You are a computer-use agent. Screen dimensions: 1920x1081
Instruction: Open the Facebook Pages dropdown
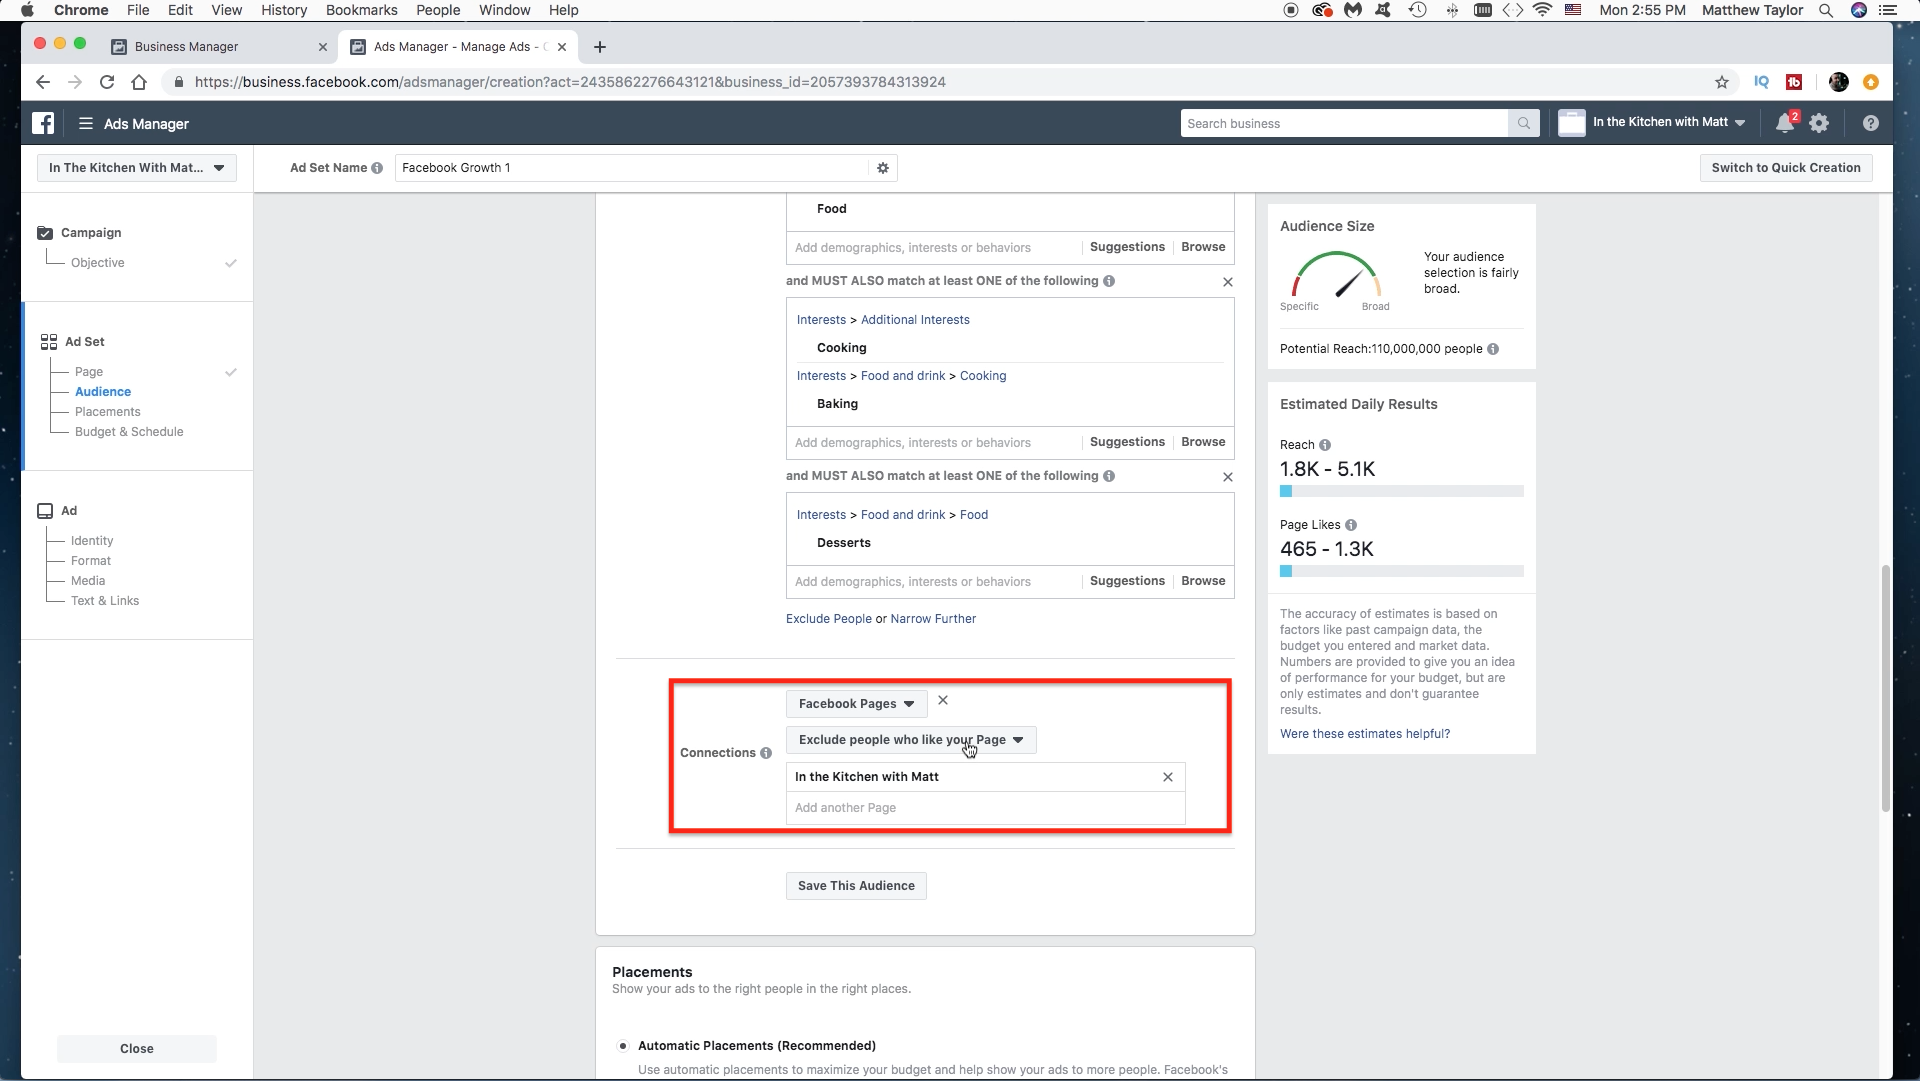point(856,704)
